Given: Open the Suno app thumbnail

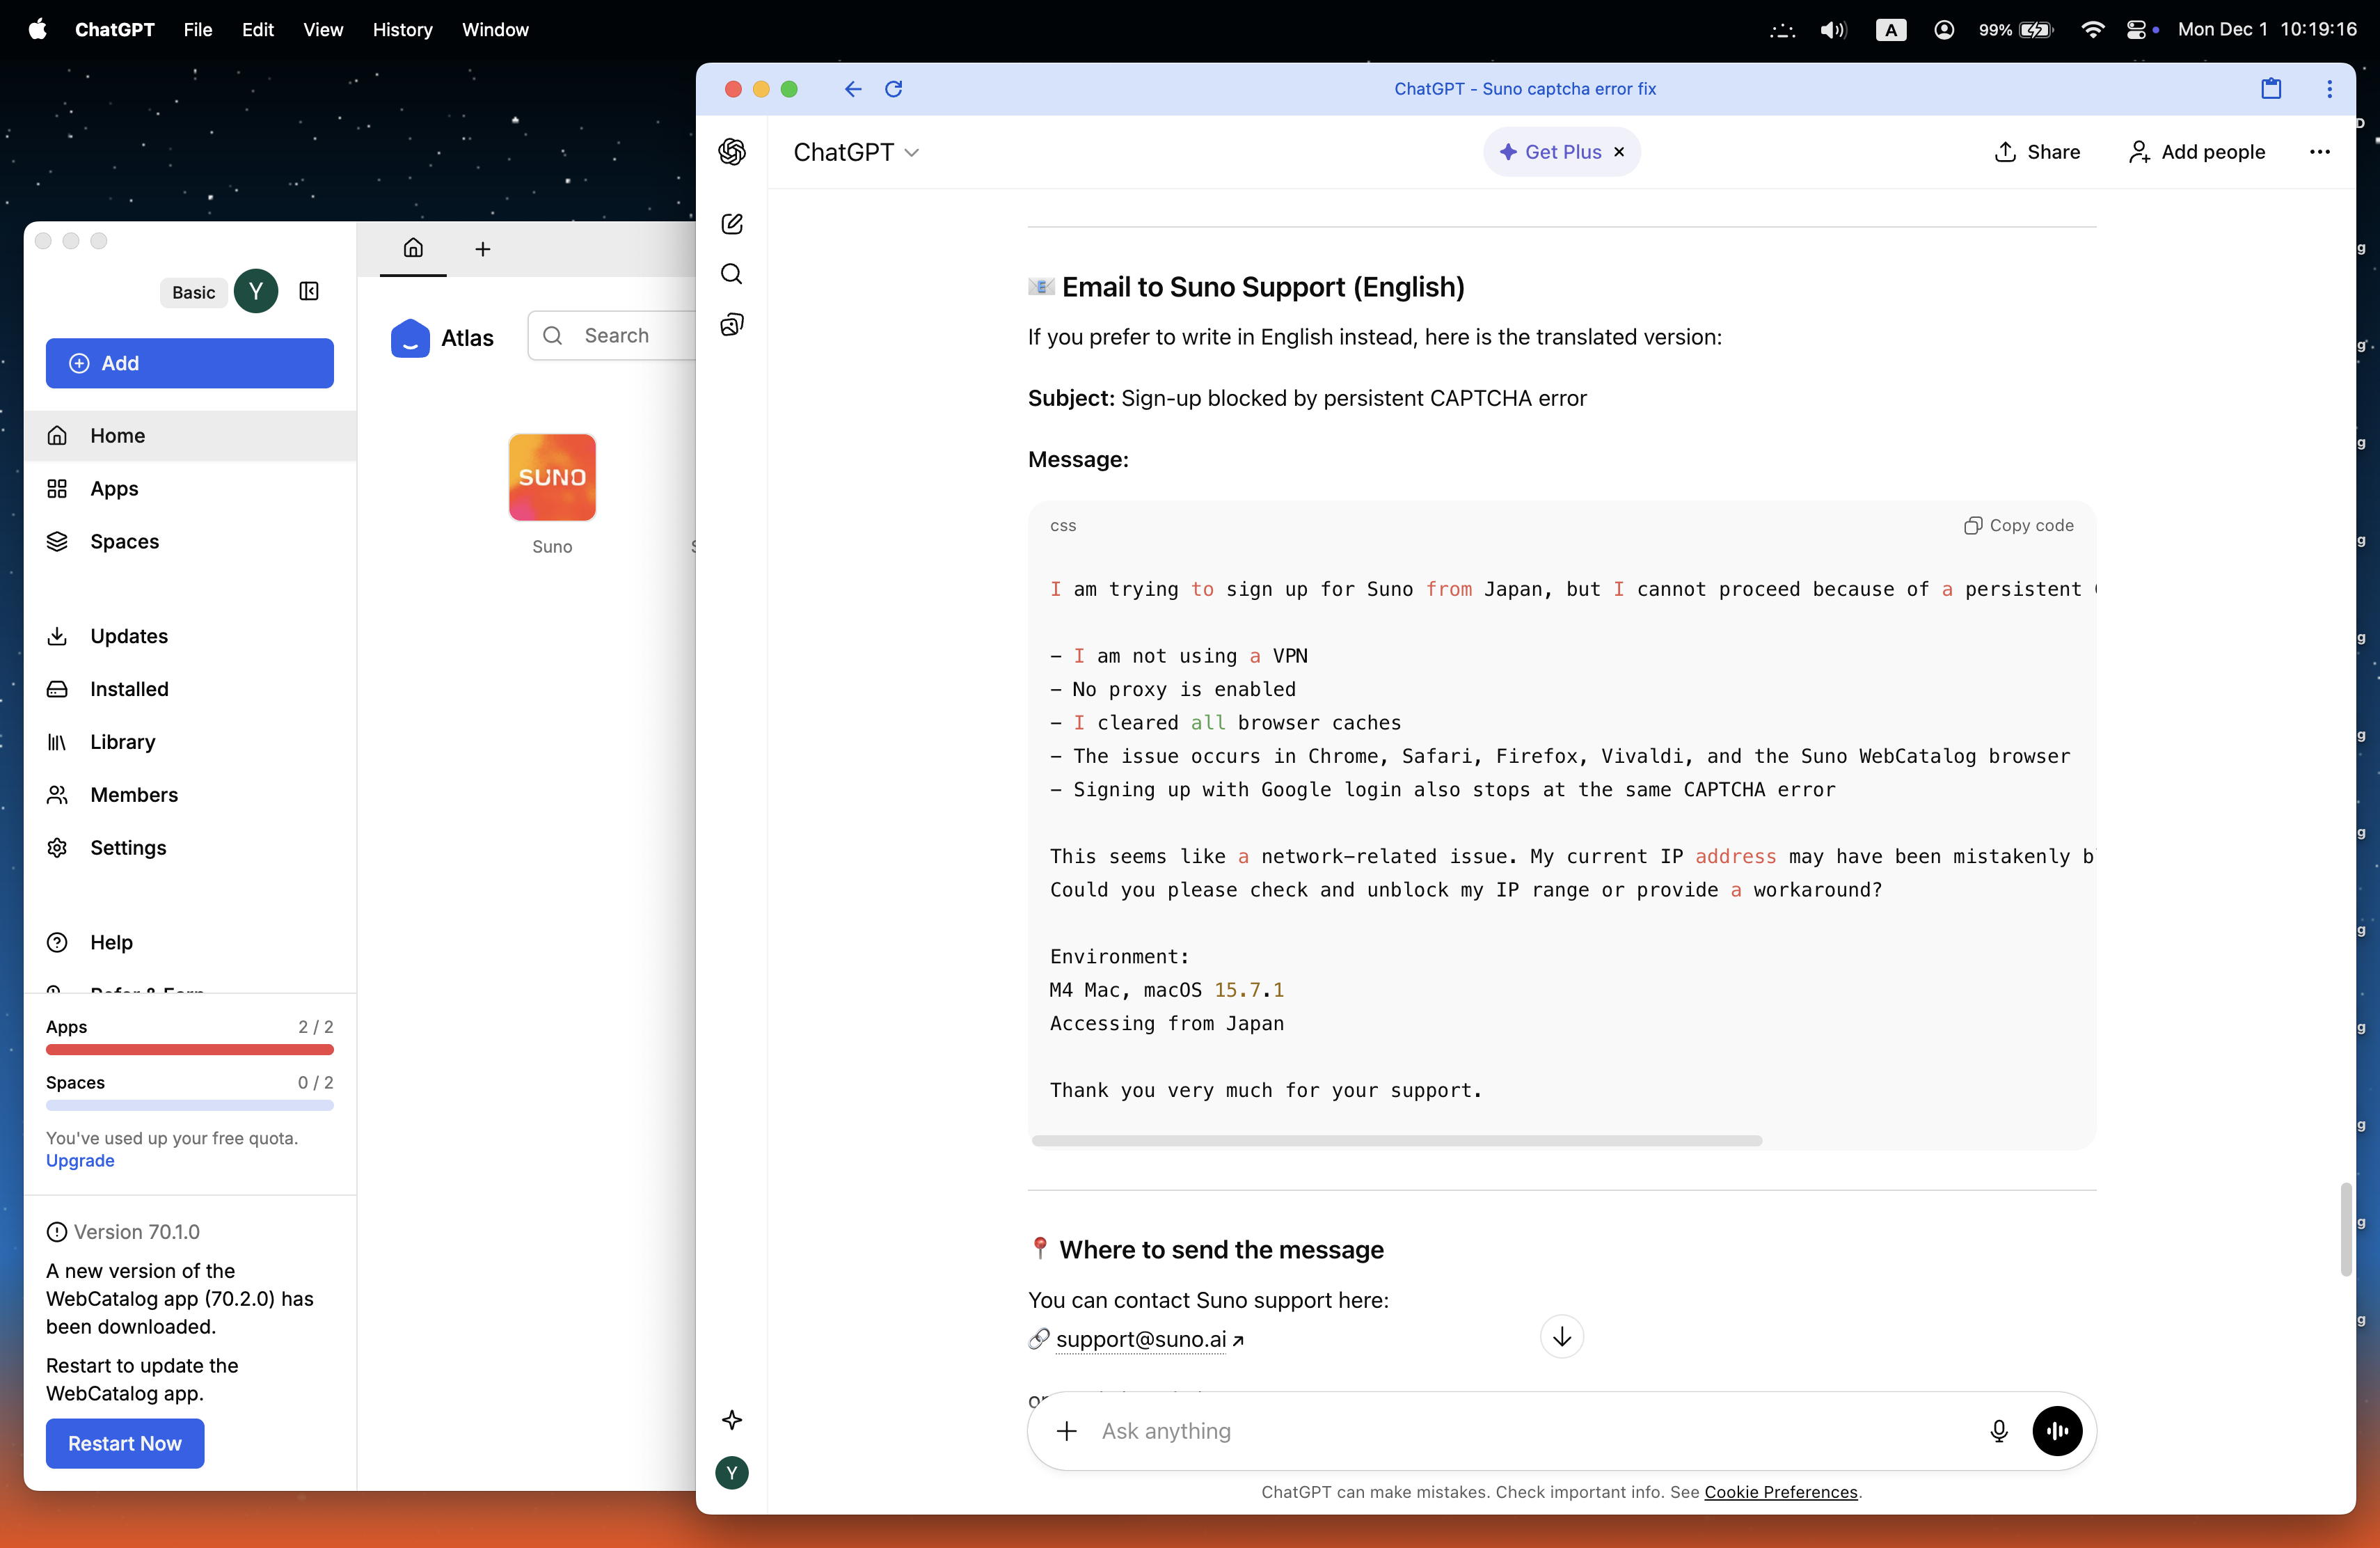Looking at the screenshot, I should 552,477.
